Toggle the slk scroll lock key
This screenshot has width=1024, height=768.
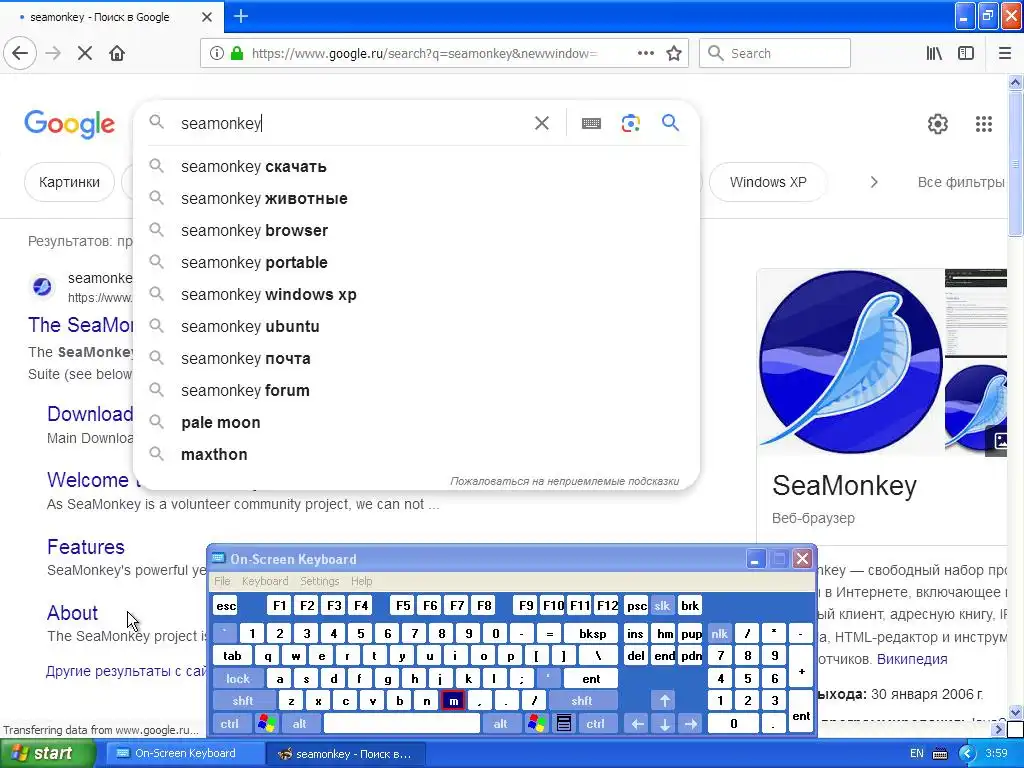(662, 605)
